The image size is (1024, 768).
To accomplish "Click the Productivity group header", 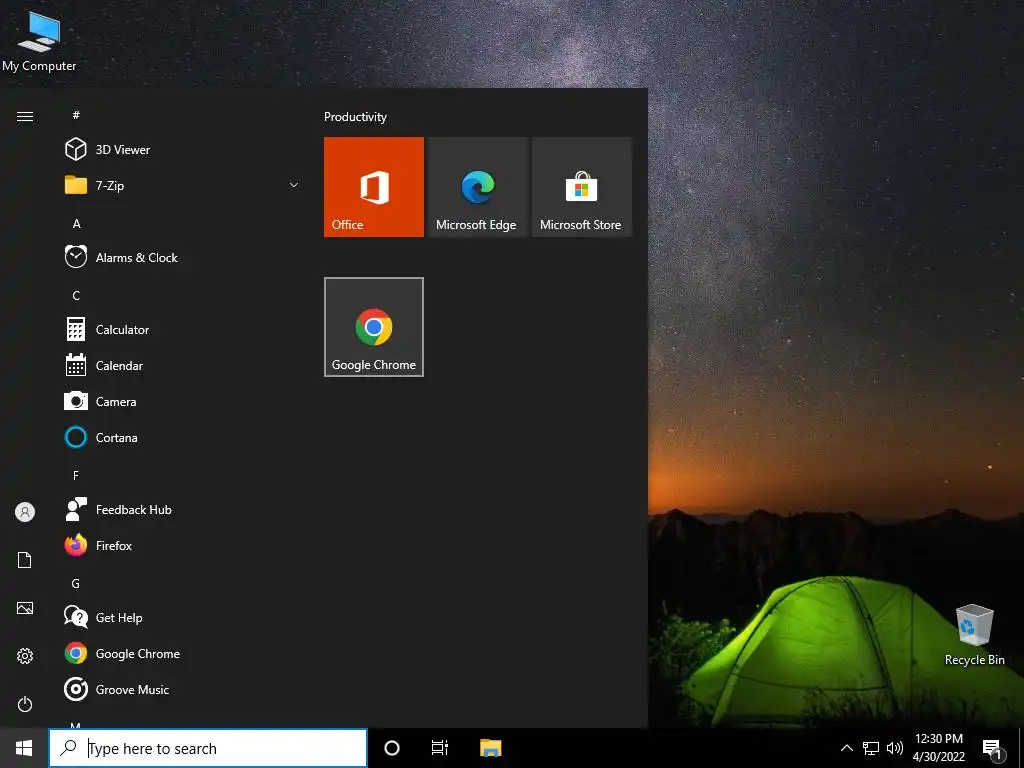I will [355, 117].
